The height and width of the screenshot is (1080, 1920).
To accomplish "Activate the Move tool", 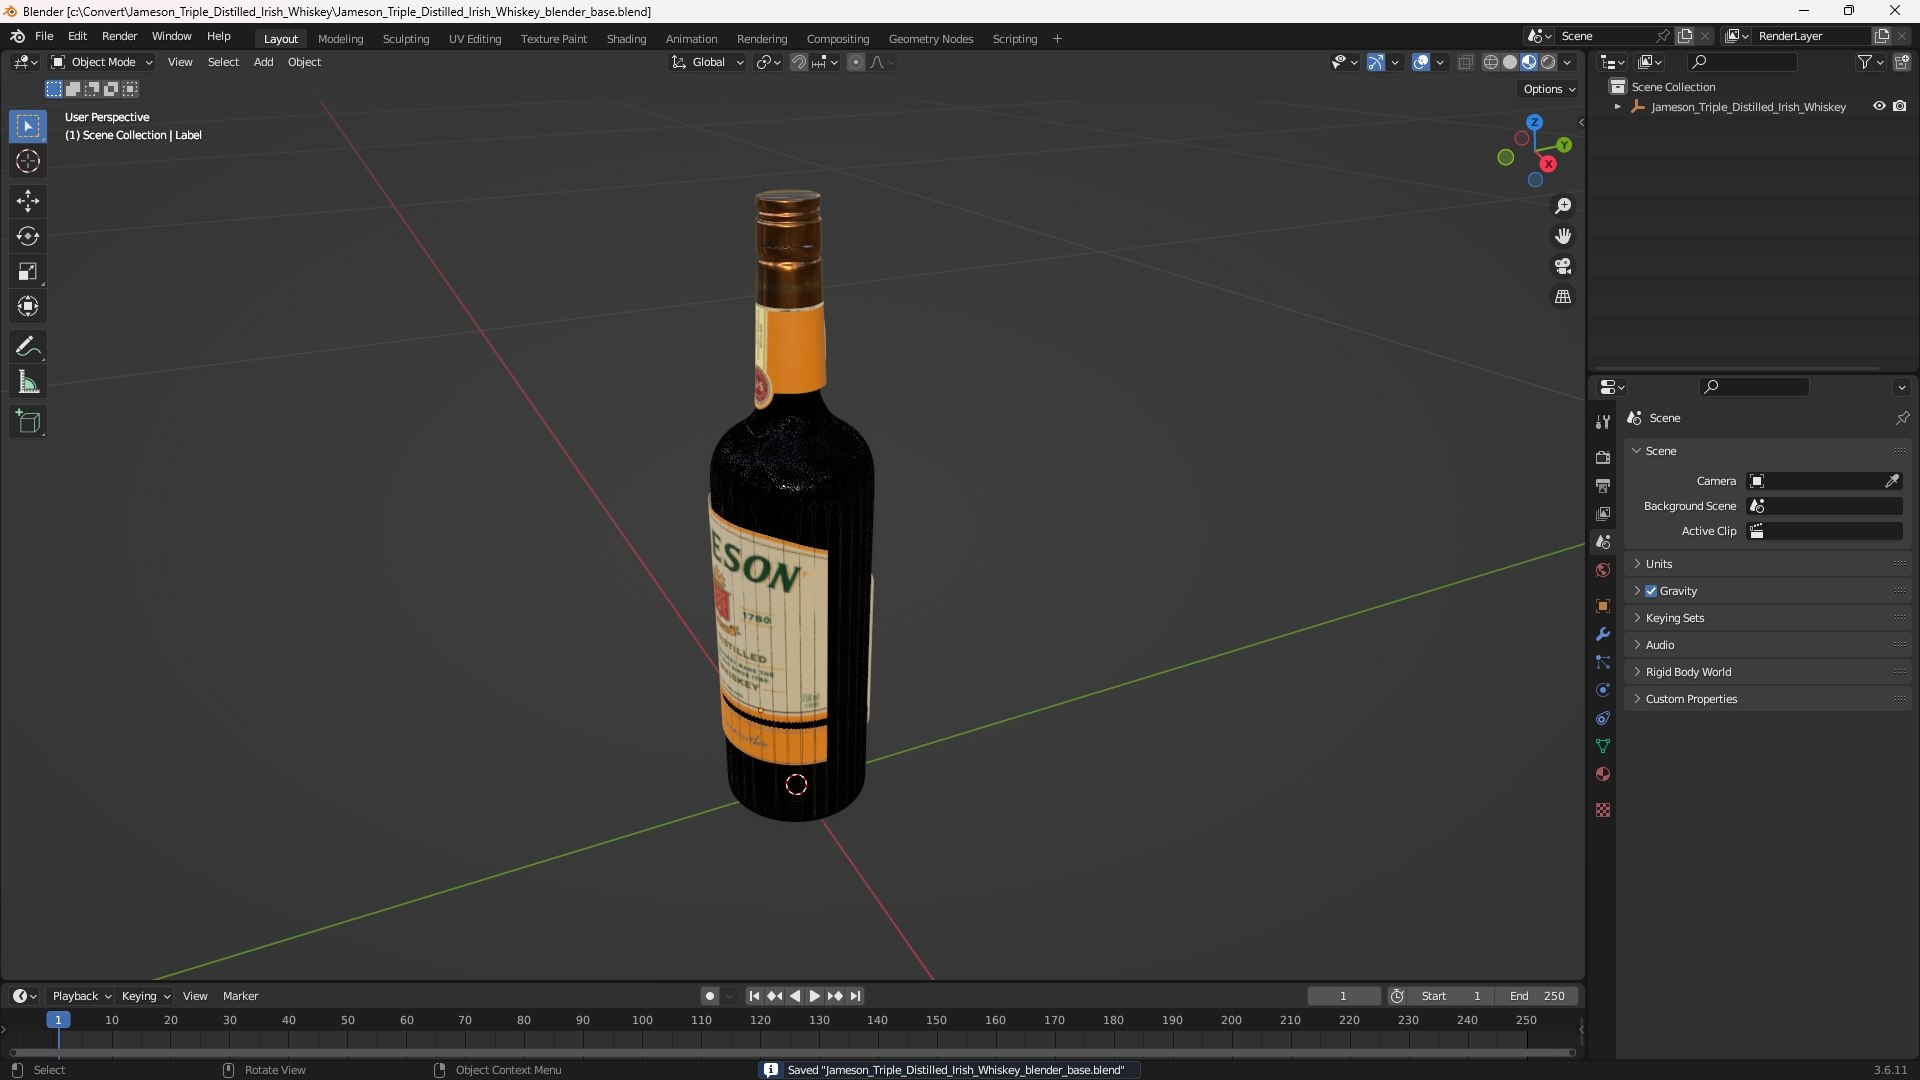I will pos(28,201).
